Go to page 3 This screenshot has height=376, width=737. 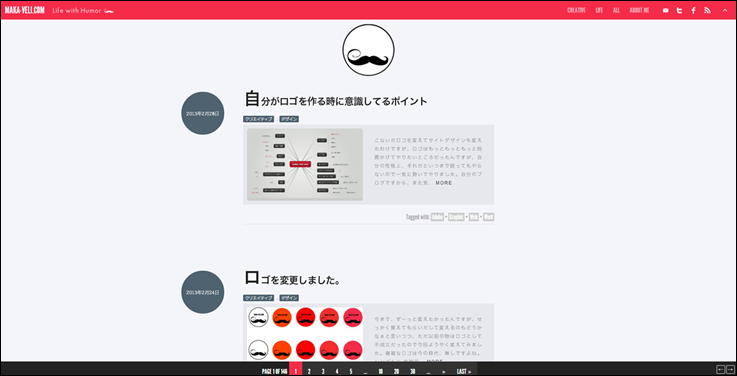[x=323, y=371]
